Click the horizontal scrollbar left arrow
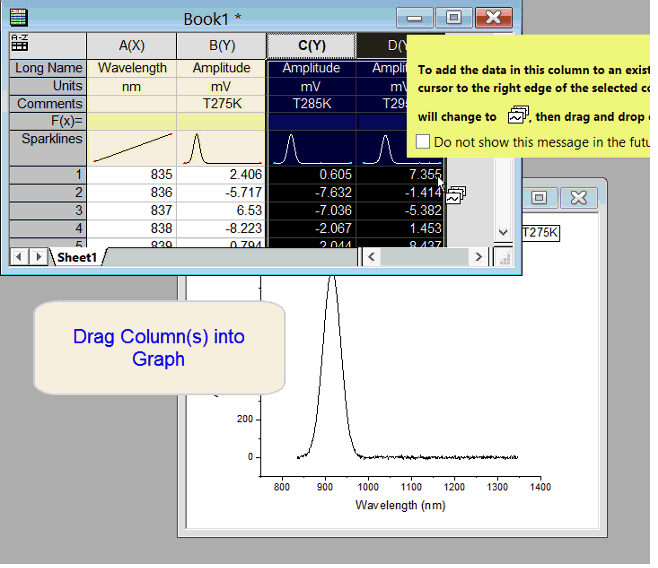Viewport: 658px width, 568px height. point(371,257)
